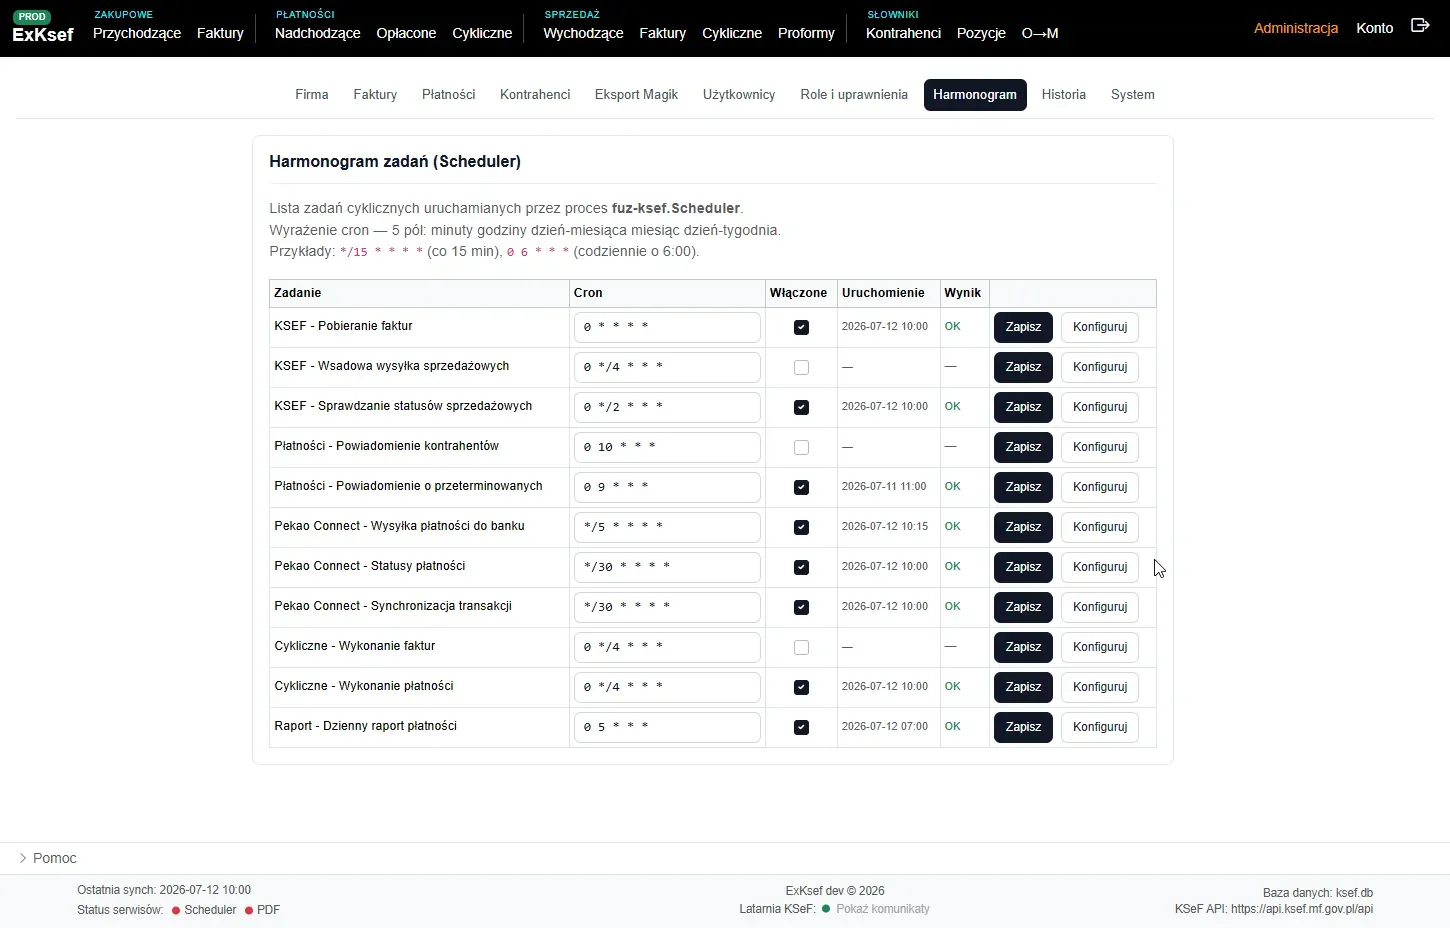The width and height of the screenshot is (1450, 928).
Task: Configure Raport - Dzienny raport płatności task
Action: pyautogui.click(x=1100, y=727)
